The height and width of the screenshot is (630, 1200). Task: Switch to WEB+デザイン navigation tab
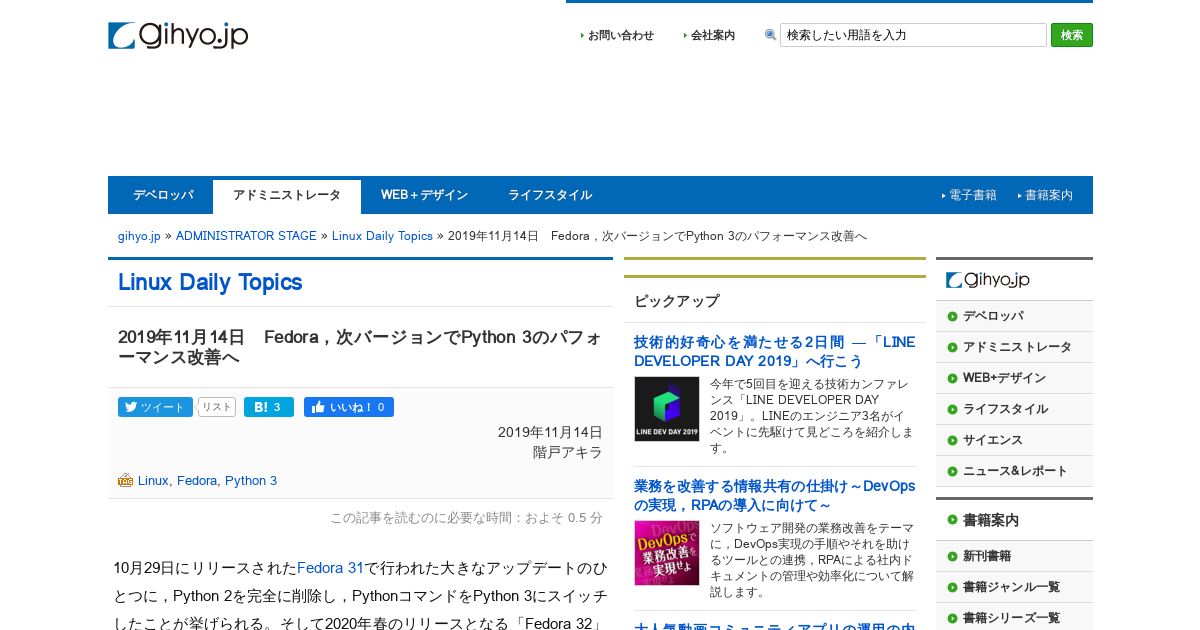point(424,195)
